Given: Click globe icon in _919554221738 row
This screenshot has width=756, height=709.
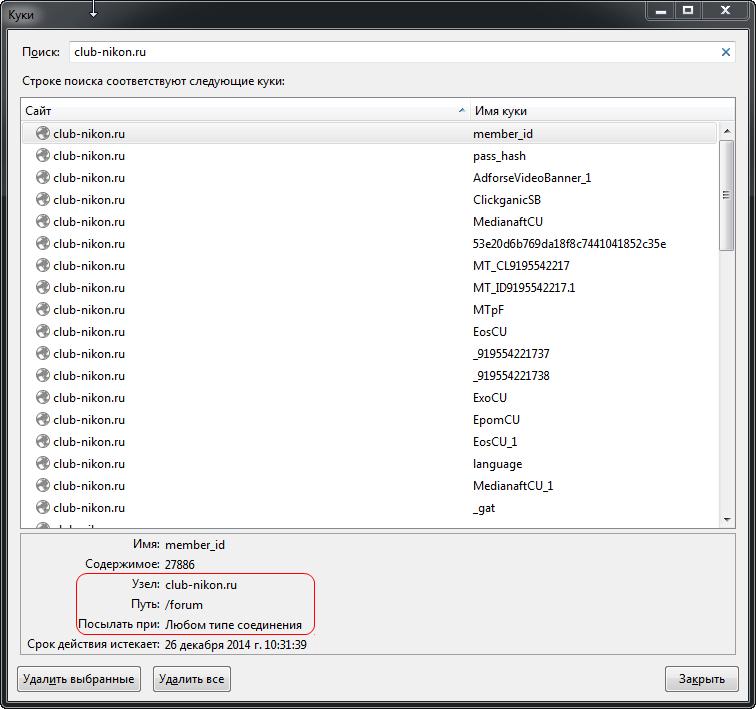Looking at the screenshot, I should point(43,375).
